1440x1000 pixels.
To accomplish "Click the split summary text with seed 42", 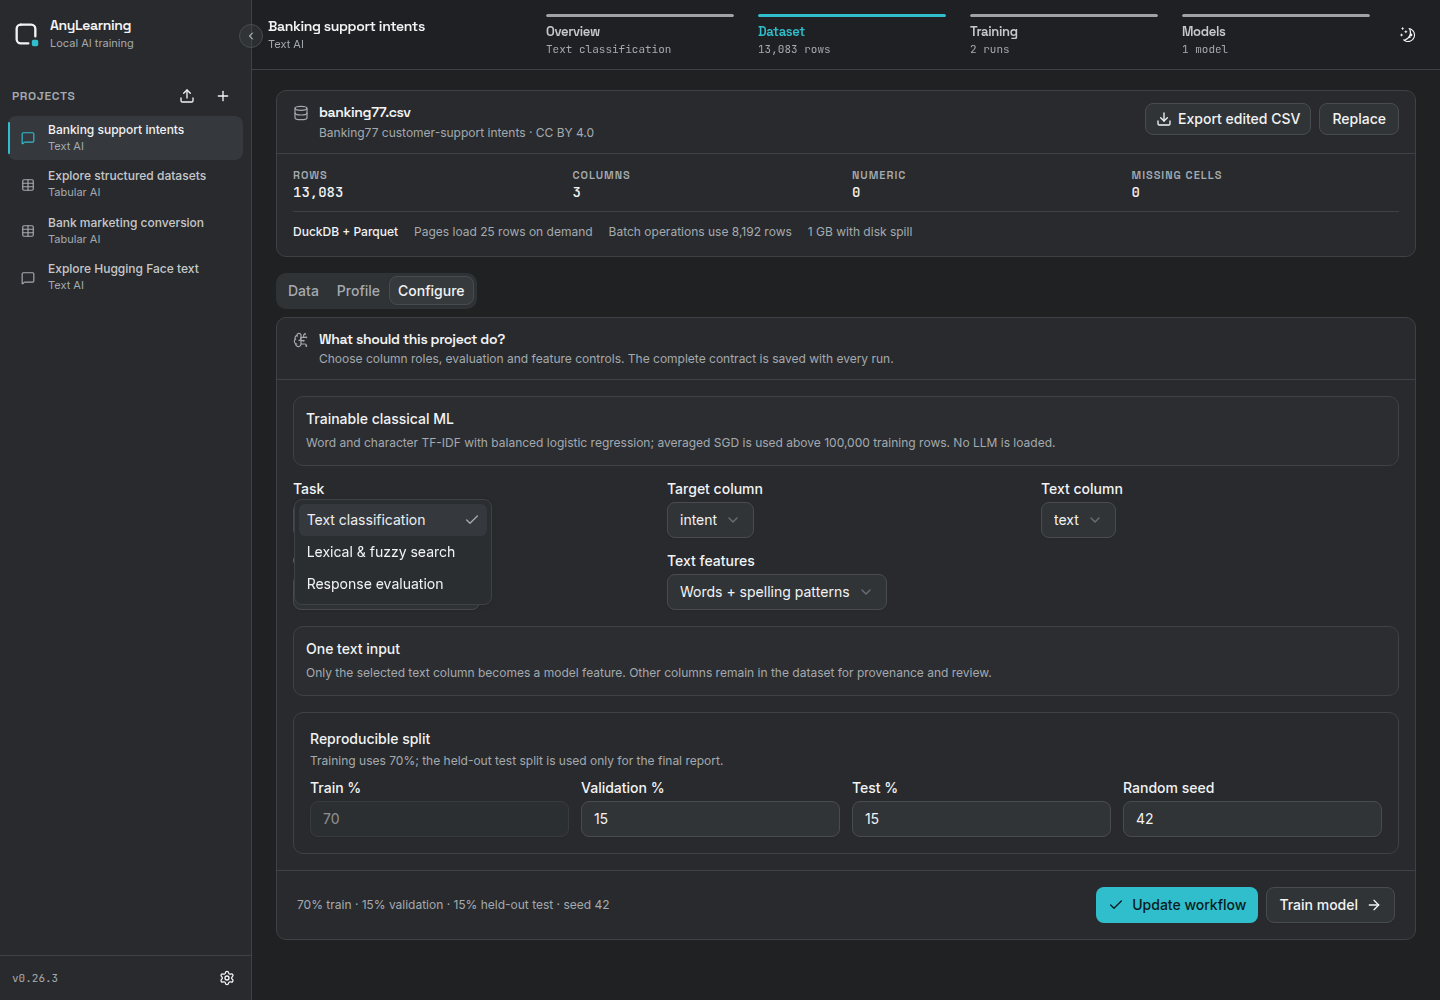I will click(x=453, y=905).
